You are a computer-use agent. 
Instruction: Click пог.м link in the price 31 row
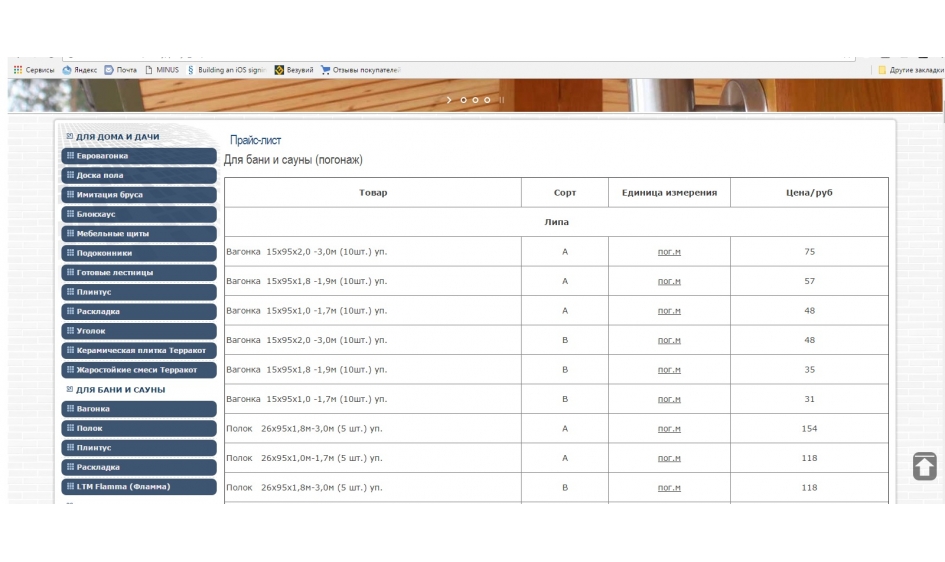coord(669,399)
